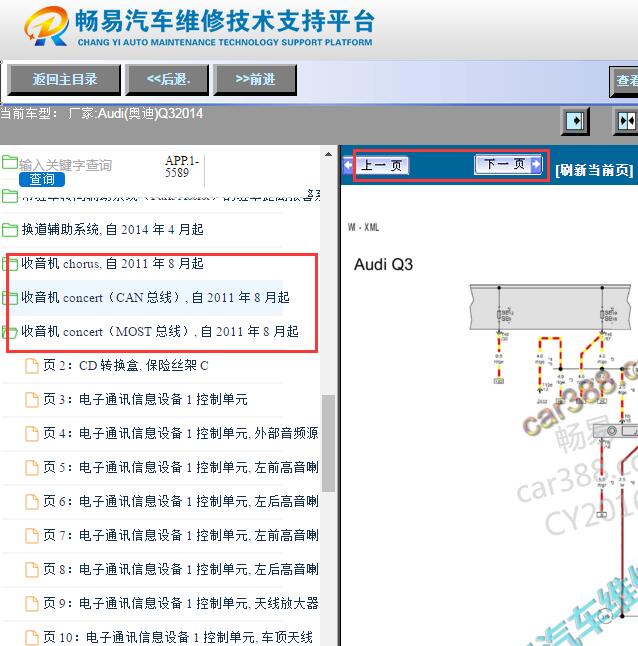Open 页 6 with 左后高音喇
Viewport: 638px width, 646px height.
(181, 501)
